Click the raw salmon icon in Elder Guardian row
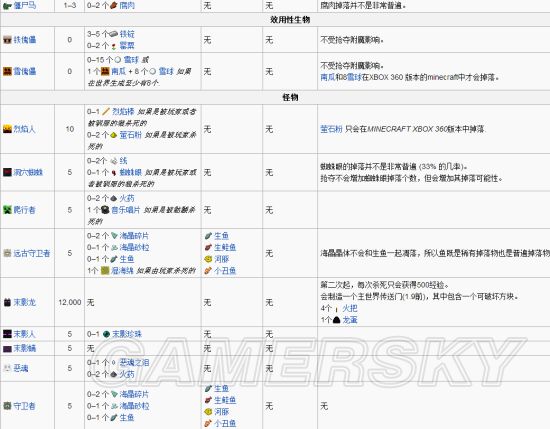550x429 pixels. point(208,247)
